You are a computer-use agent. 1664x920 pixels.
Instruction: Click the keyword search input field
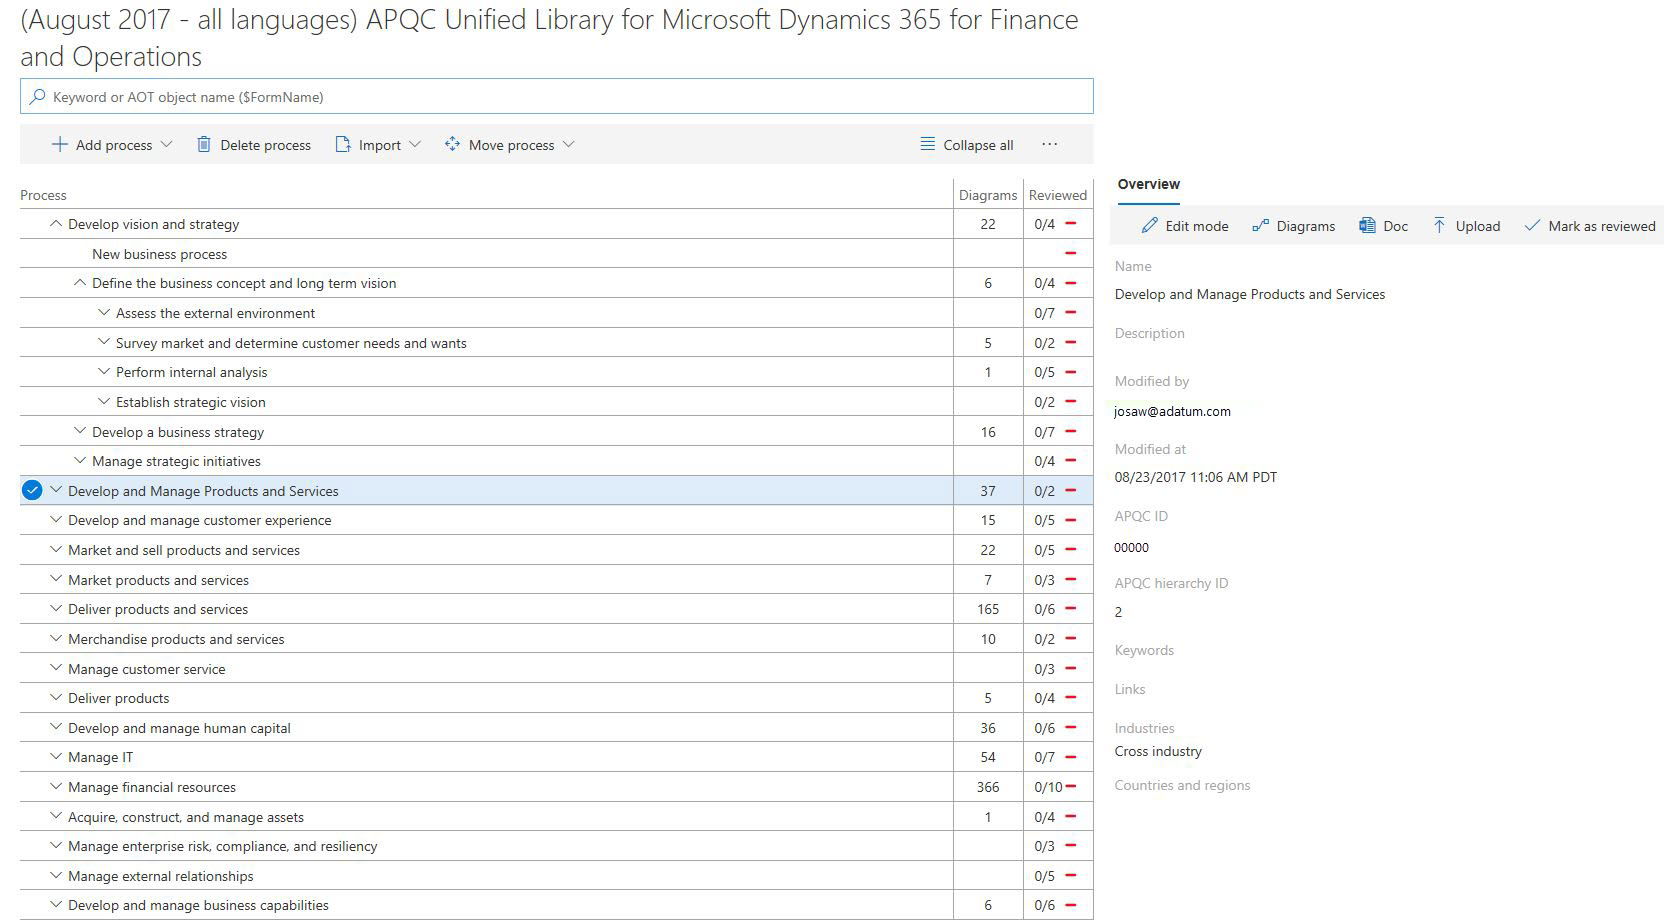point(400,96)
